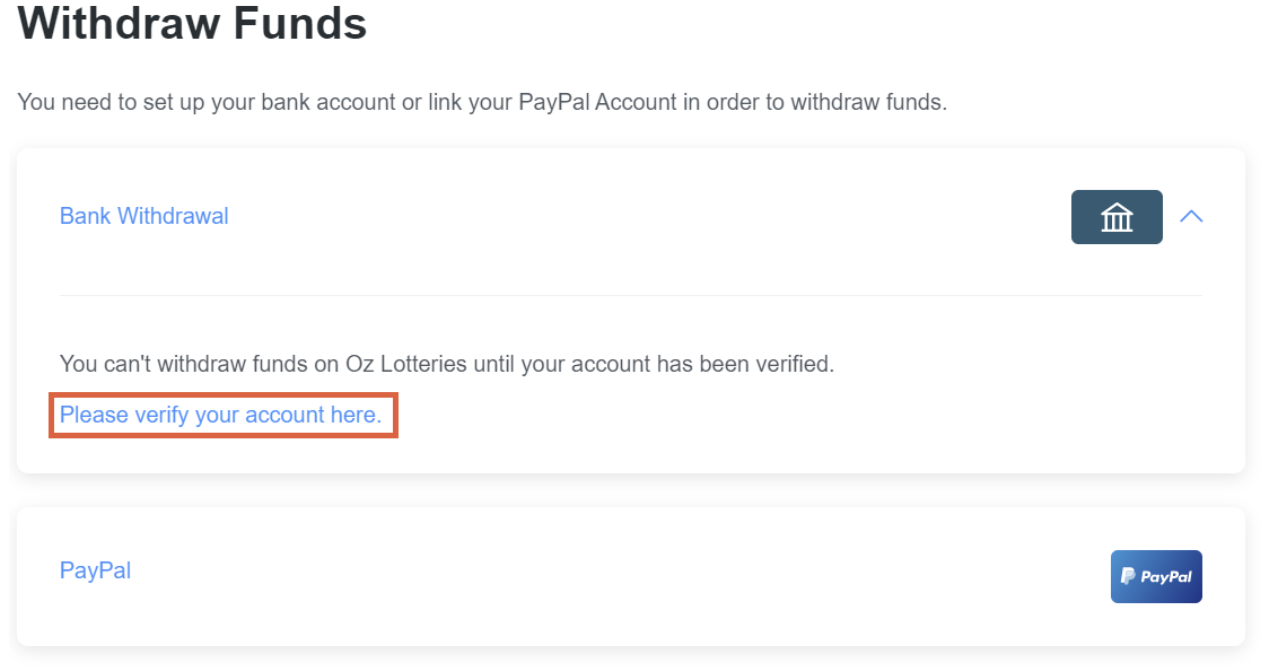Open the "Please verify your account here." link
The width and height of the screenshot is (1270, 670).
[x=221, y=415]
